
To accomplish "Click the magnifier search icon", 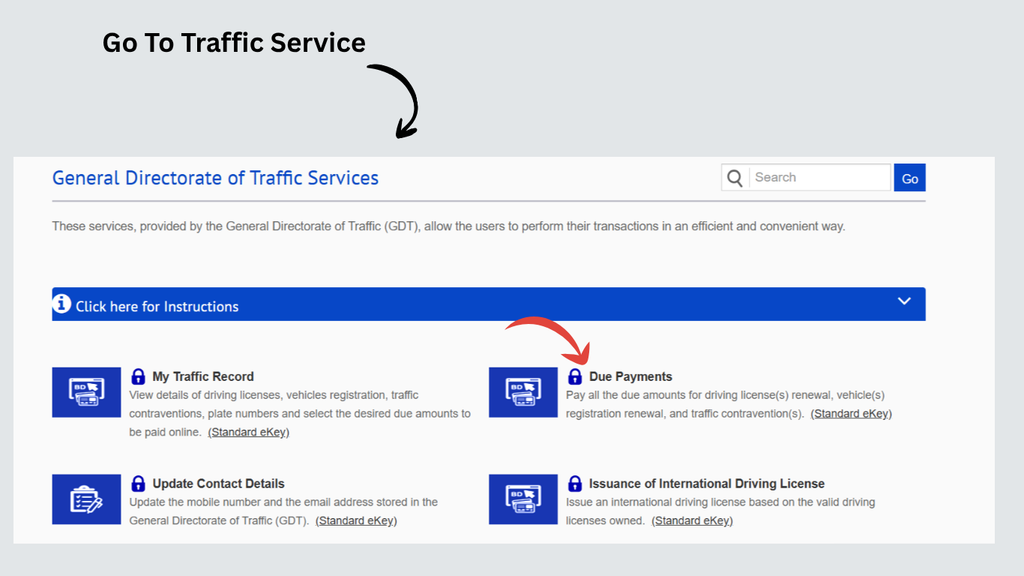I will click(x=735, y=178).
